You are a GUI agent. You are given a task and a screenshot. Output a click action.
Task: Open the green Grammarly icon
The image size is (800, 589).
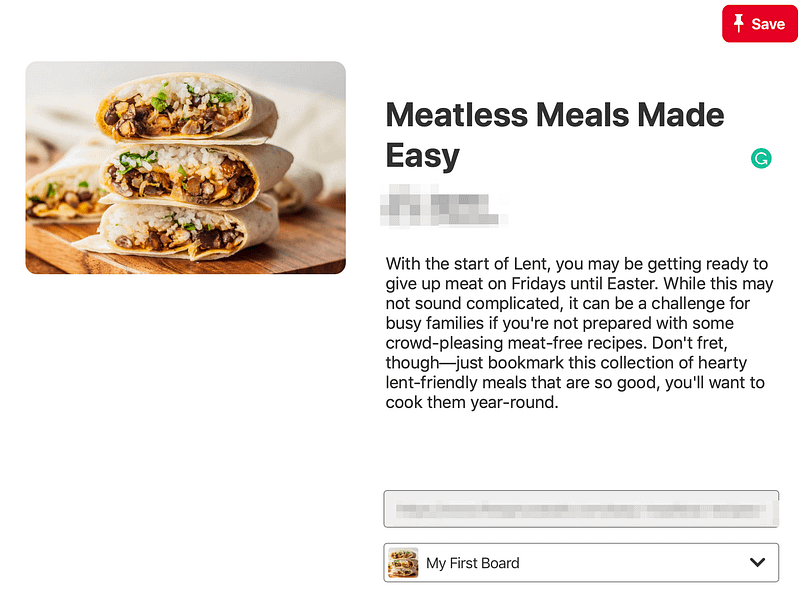tap(761, 158)
